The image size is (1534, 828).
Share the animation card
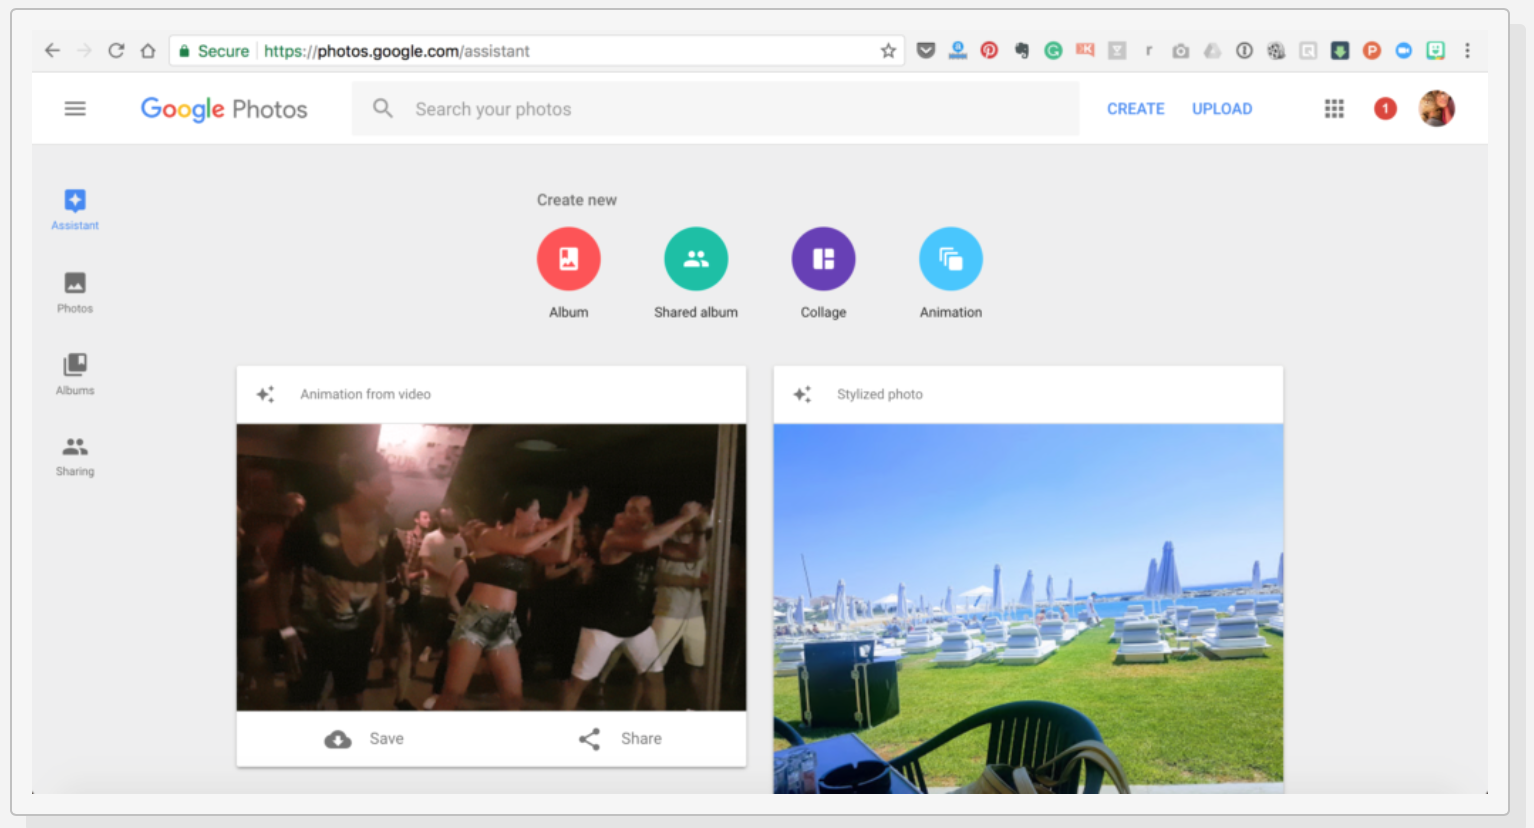pyautogui.click(x=620, y=739)
